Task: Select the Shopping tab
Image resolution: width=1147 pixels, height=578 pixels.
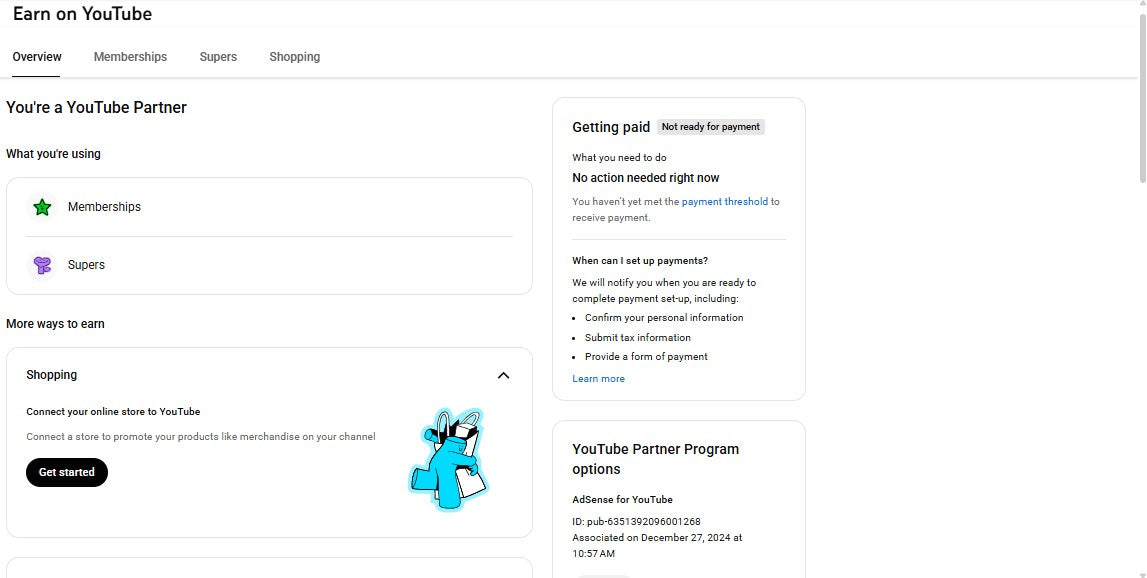Action: pos(294,57)
